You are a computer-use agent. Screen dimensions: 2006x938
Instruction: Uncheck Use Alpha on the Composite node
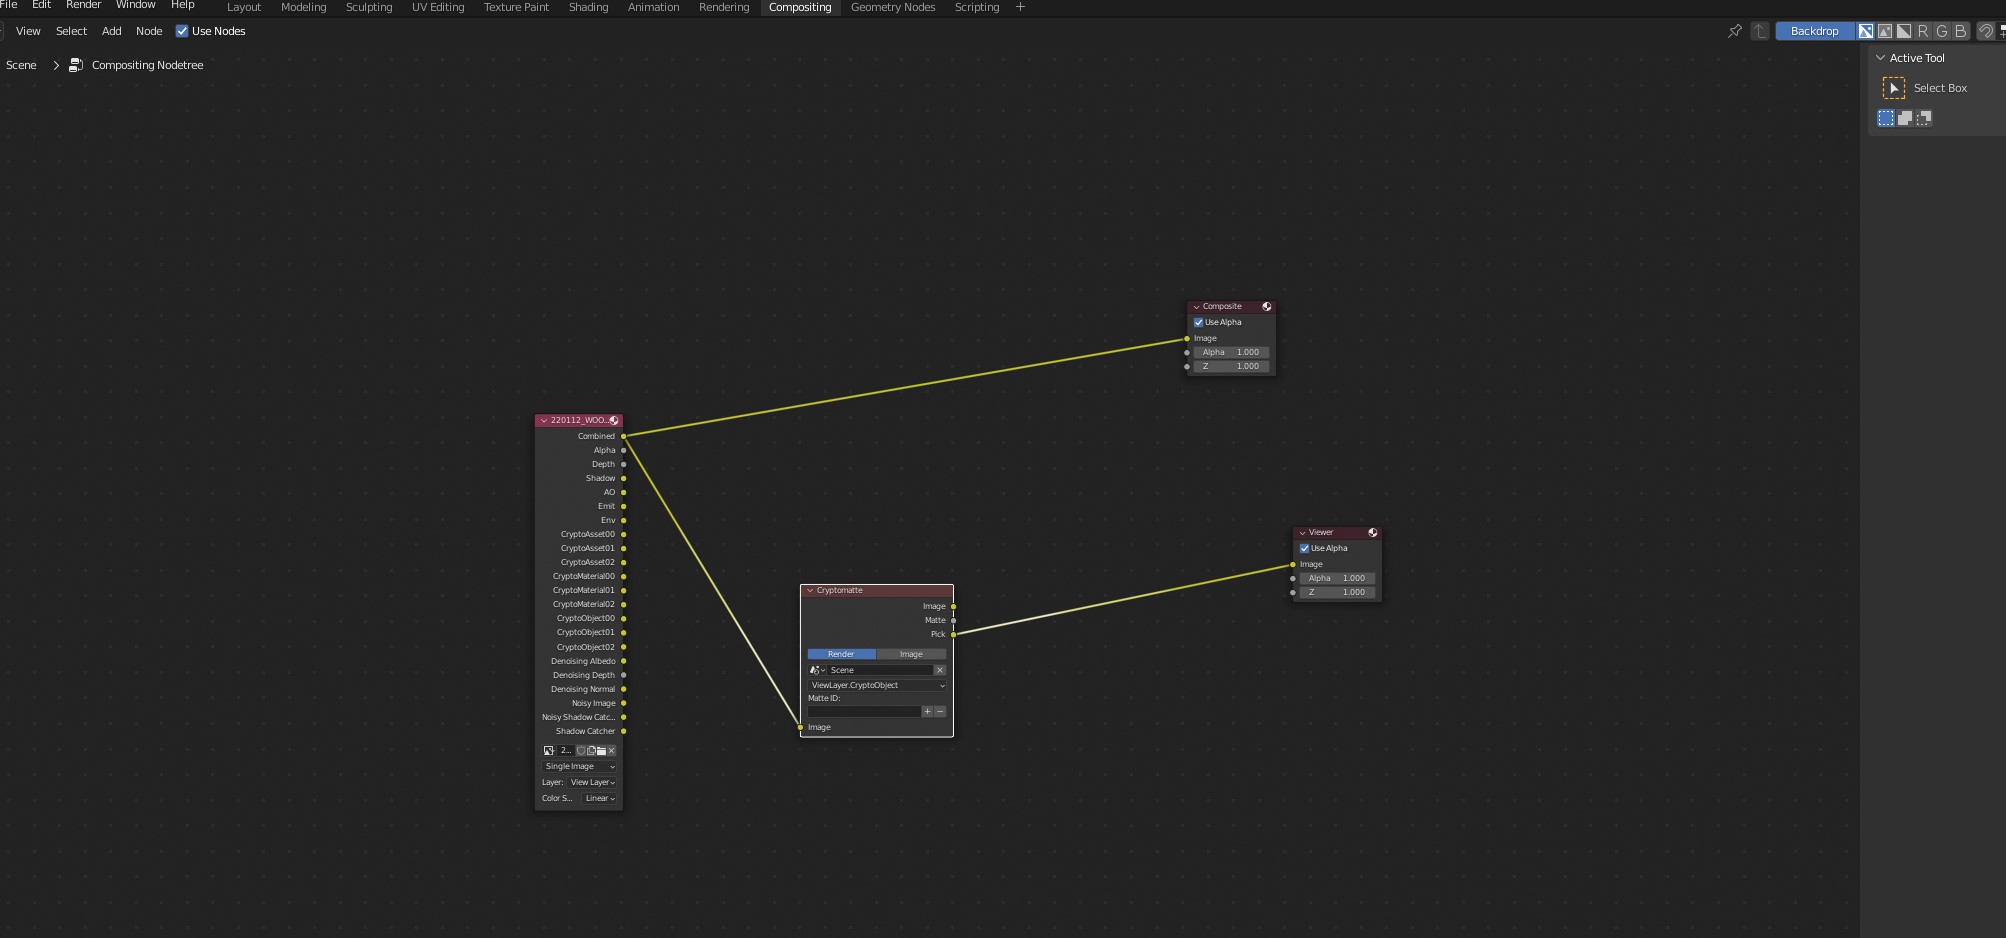(x=1199, y=322)
